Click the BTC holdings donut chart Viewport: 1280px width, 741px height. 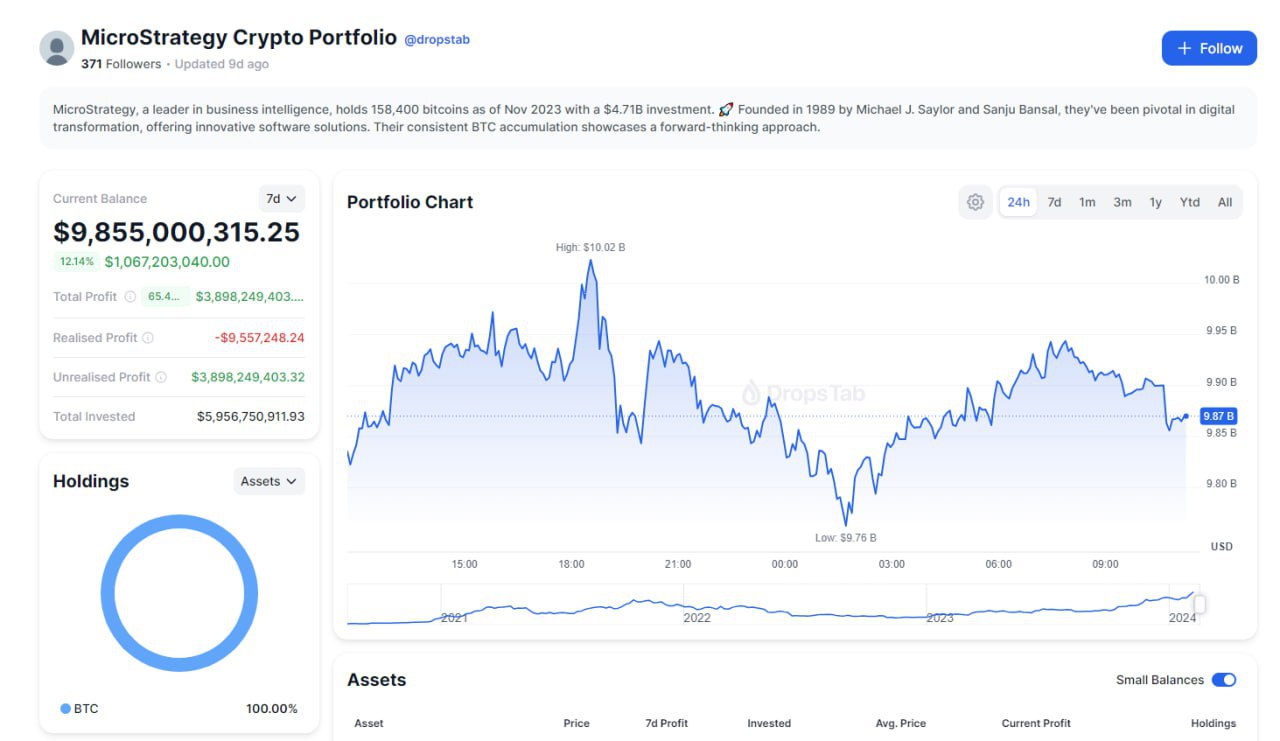[x=179, y=594]
